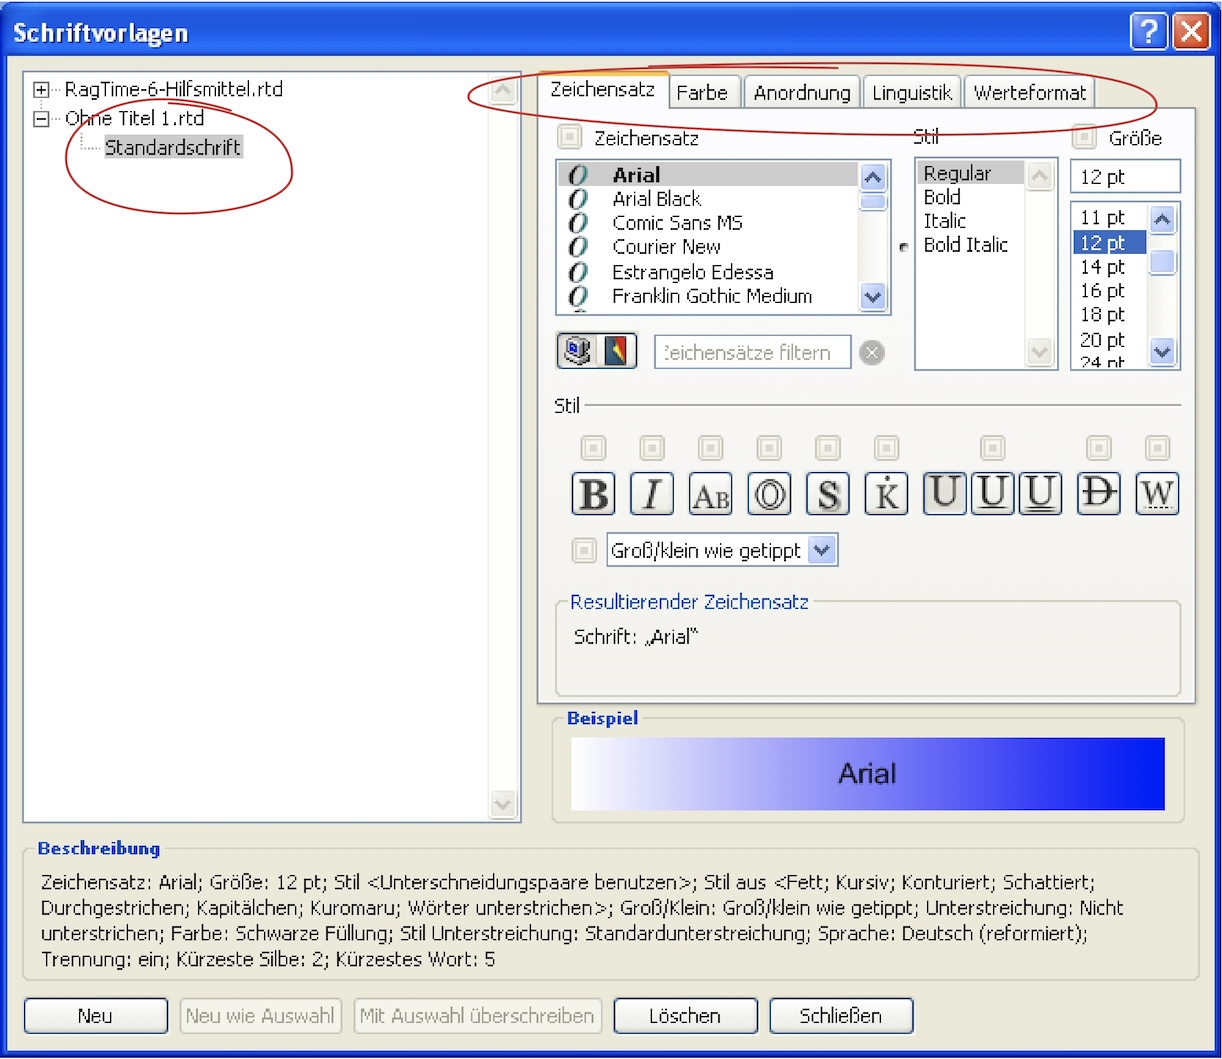Clear the font filter with X icon
The height and width of the screenshot is (1059, 1222).
click(x=872, y=353)
